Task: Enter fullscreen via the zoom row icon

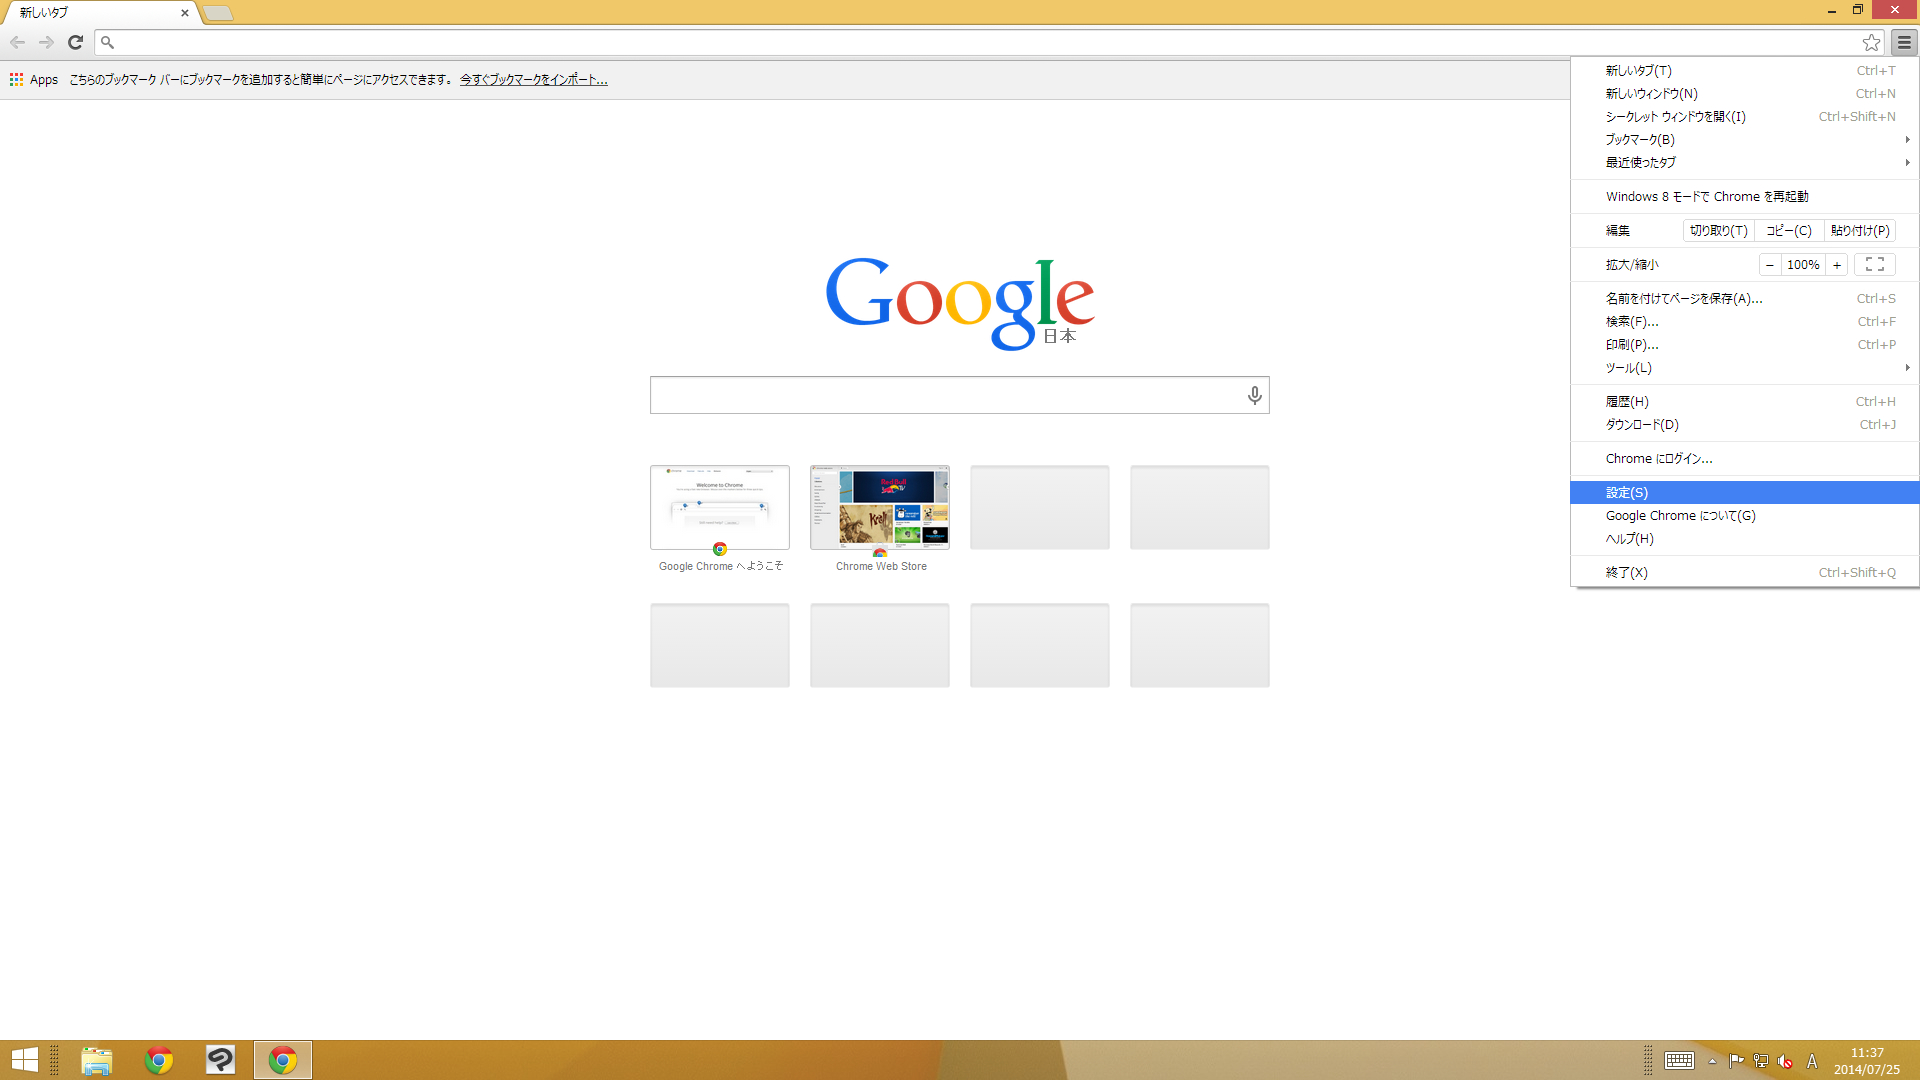Action: (x=1875, y=264)
